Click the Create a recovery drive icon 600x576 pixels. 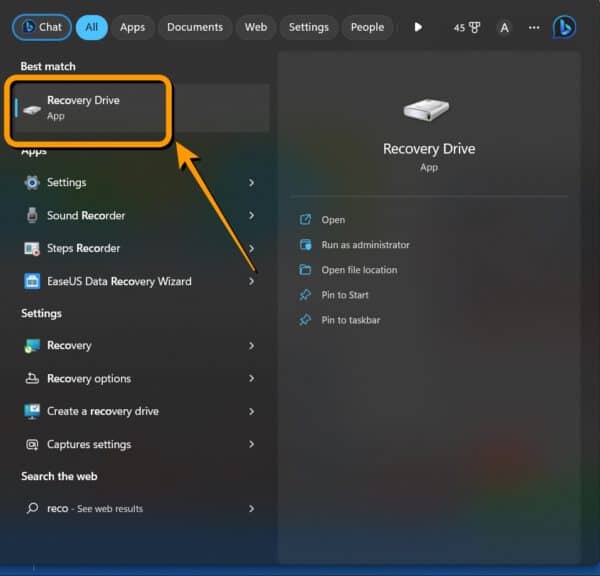(32, 412)
